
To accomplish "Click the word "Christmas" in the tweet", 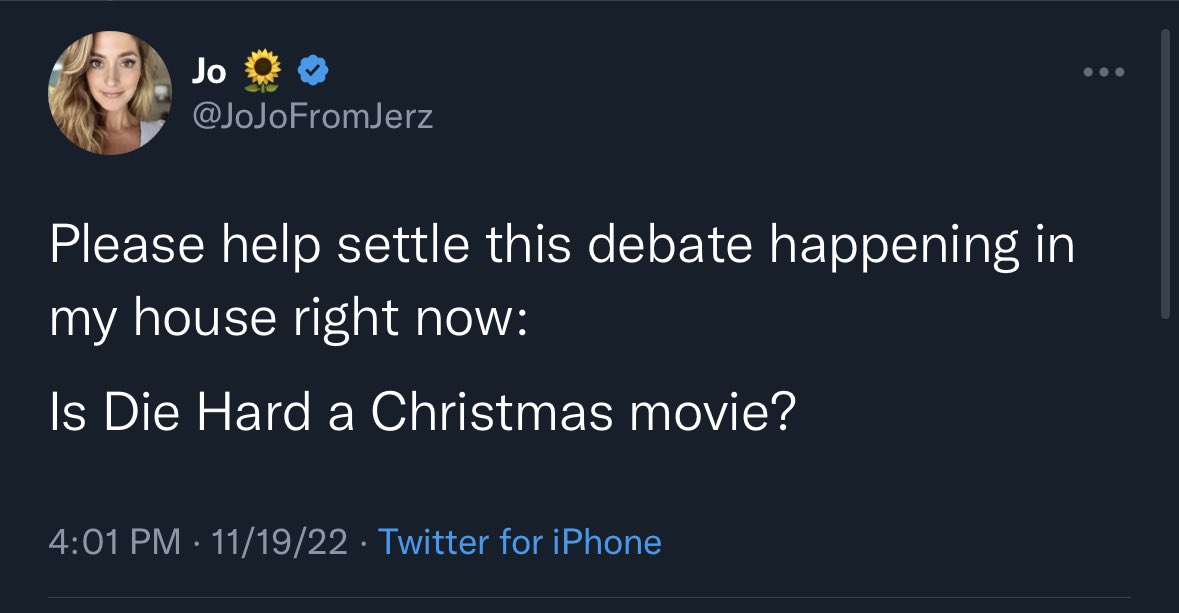I will tap(492, 412).
